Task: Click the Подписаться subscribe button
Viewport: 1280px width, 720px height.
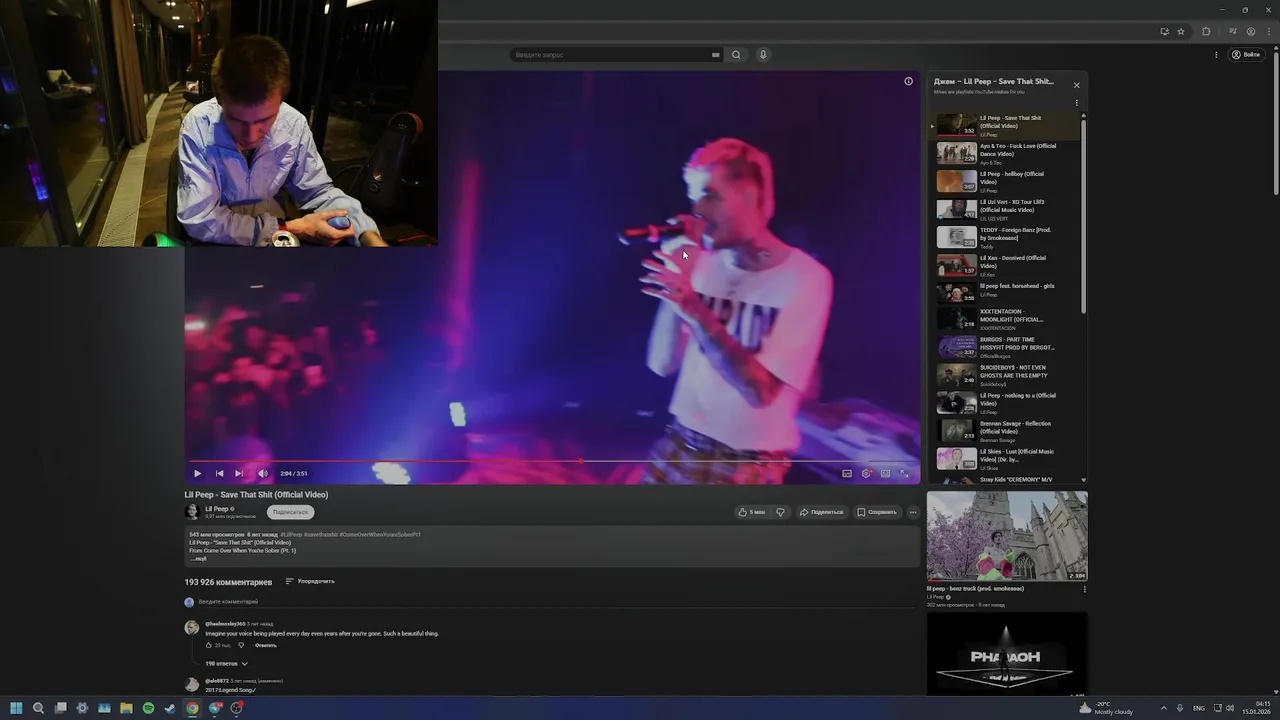Action: tap(290, 512)
